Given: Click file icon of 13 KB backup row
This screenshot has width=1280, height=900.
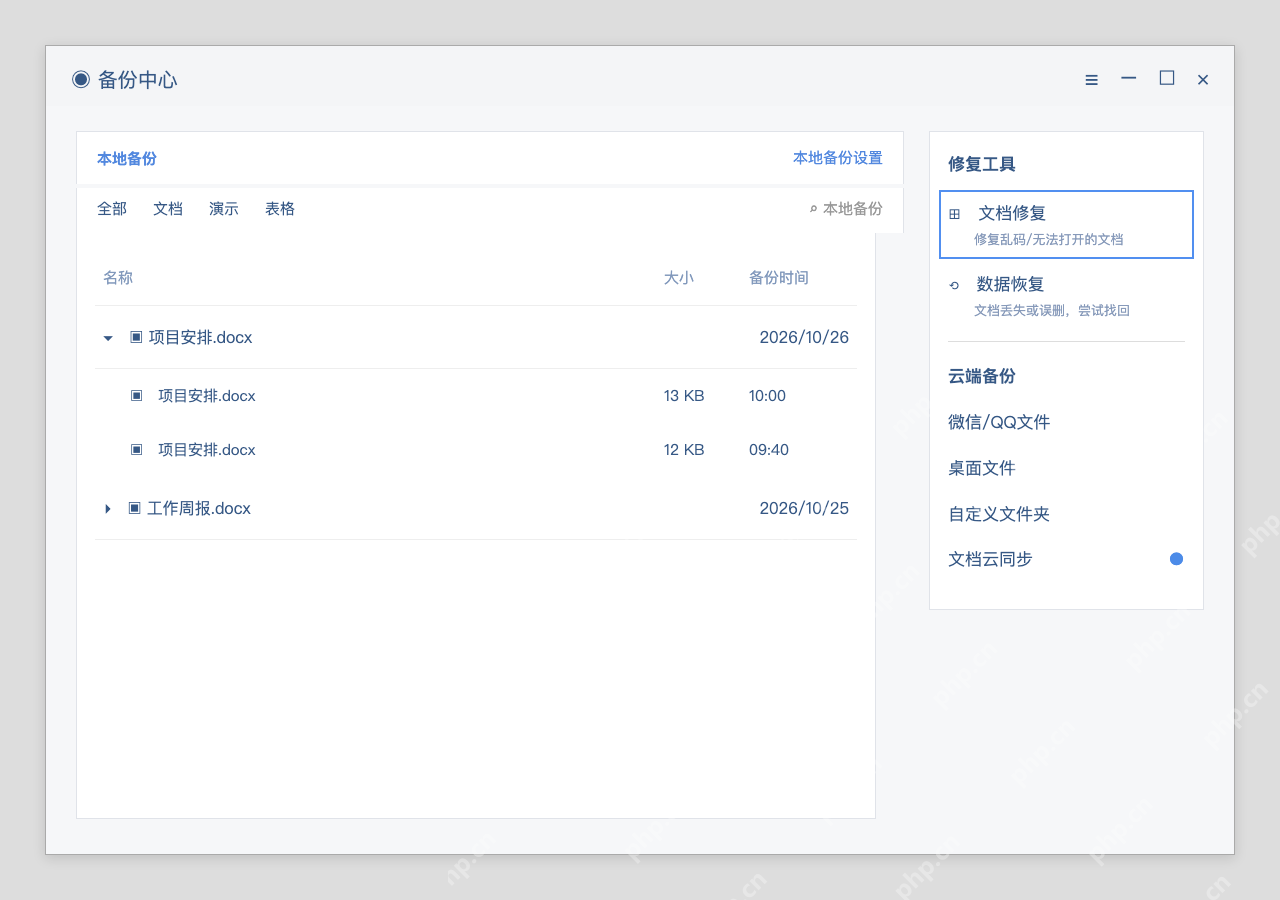Looking at the screenshot, I should pos(136,395).
